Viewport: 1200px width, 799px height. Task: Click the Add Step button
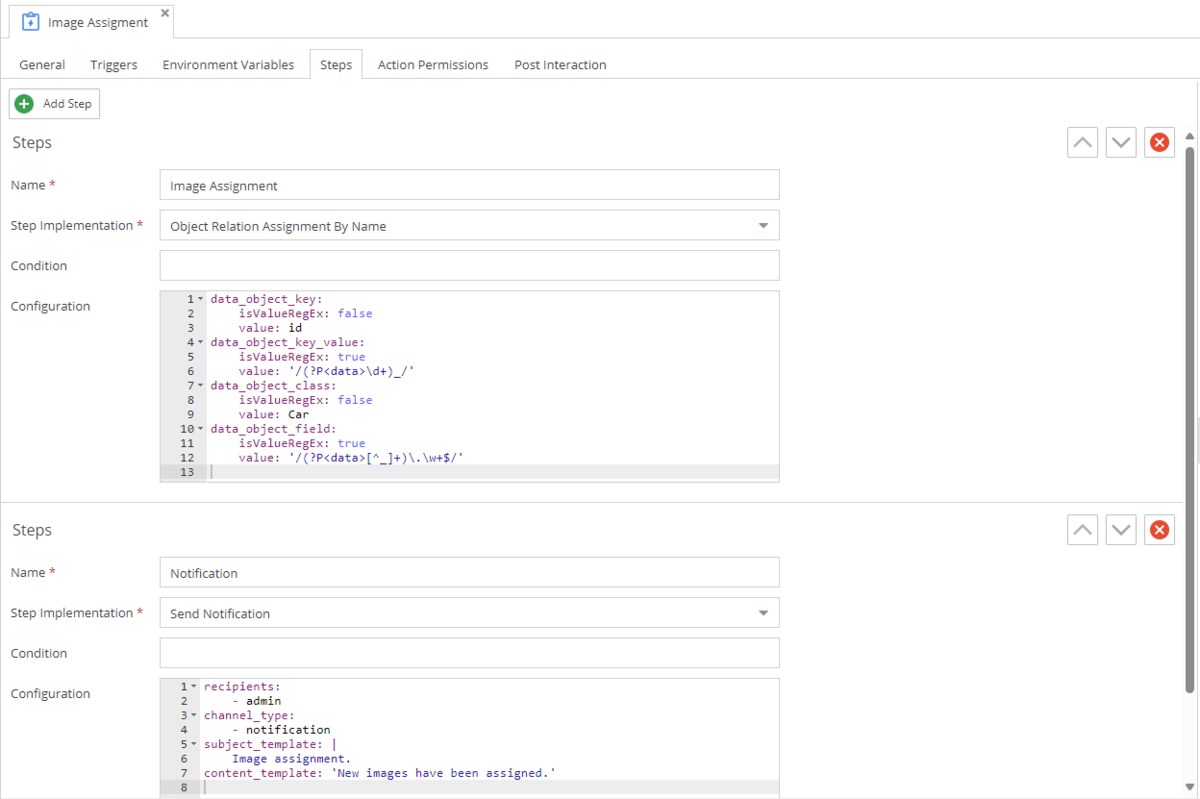point(55,104)
